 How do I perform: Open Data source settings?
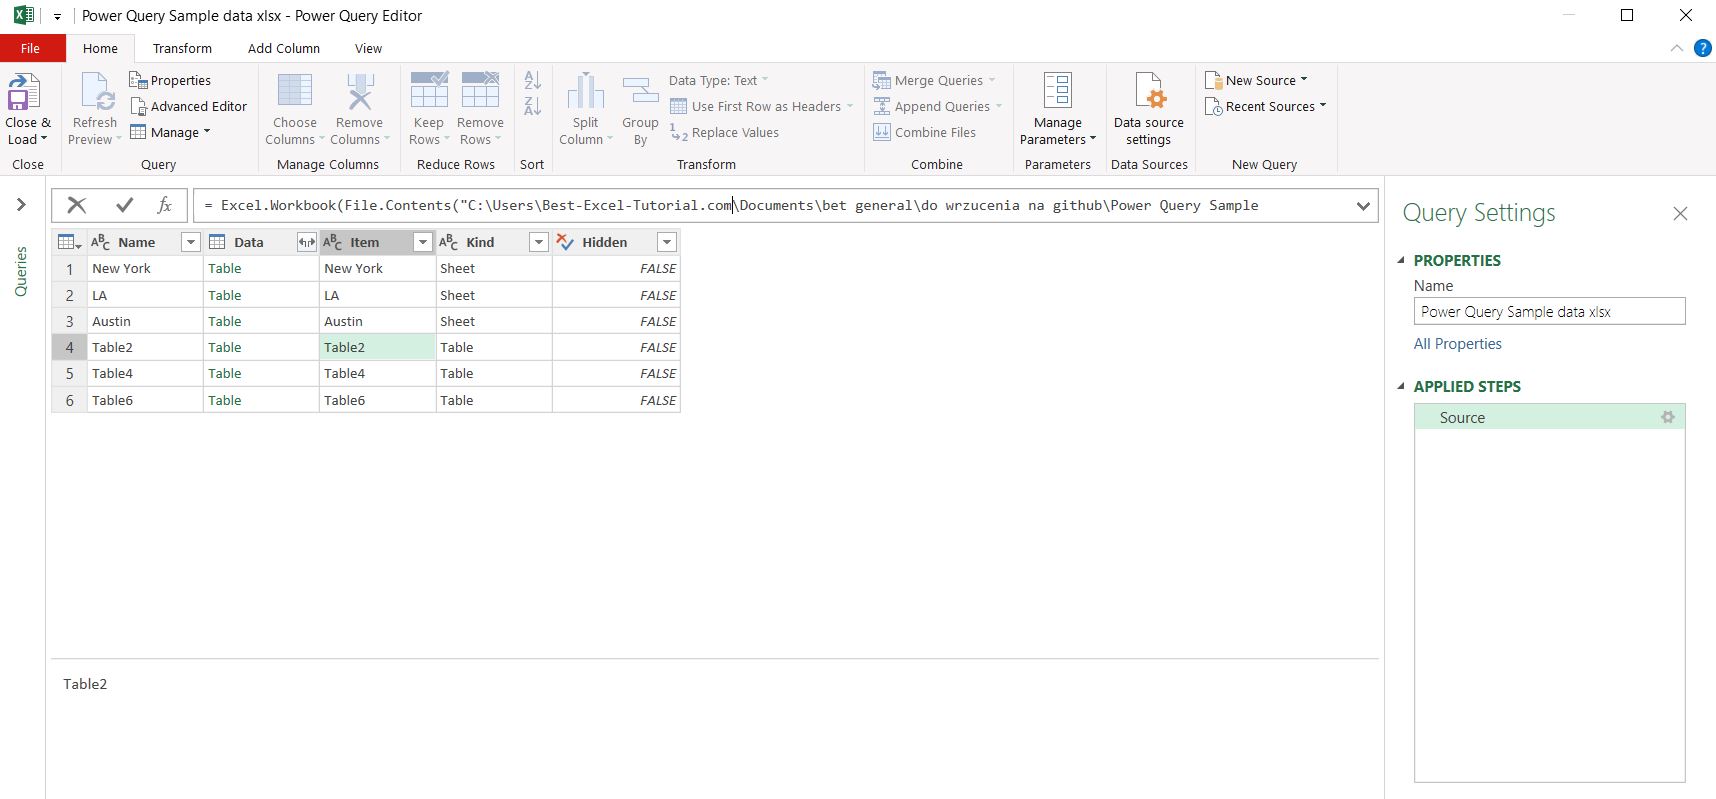coord(1149,109)
